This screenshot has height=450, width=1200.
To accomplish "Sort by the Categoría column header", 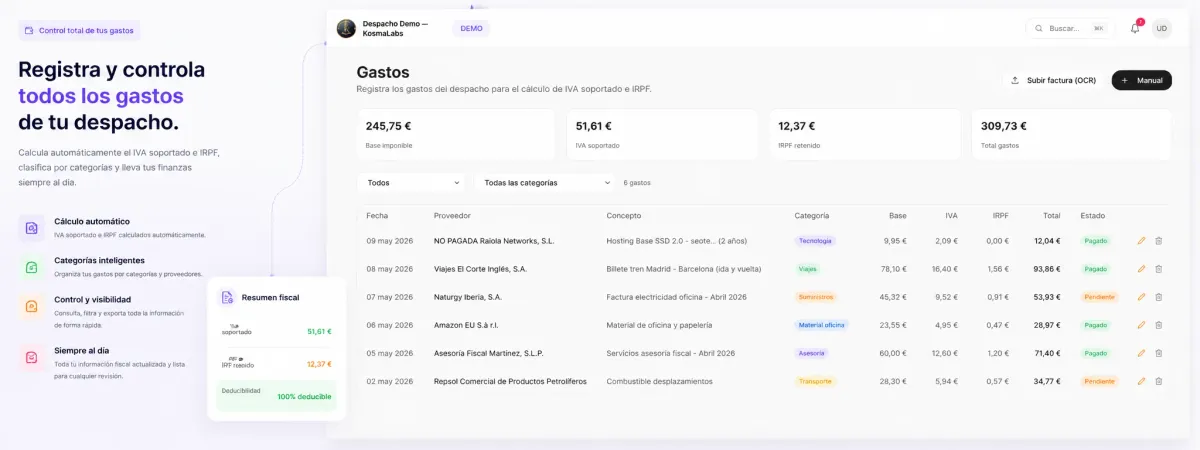I will (x=811, y=215).
